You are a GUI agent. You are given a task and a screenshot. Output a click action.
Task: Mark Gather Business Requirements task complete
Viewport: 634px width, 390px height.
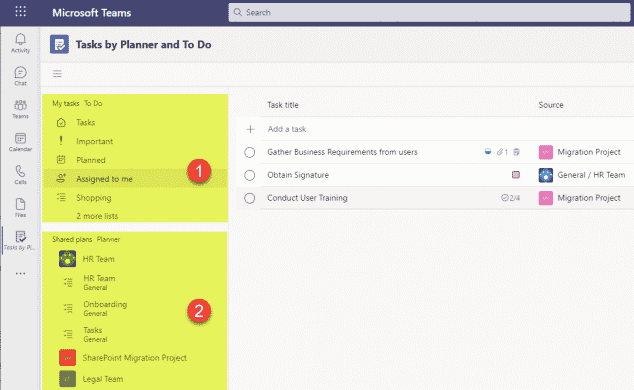[x=249, y=152]
